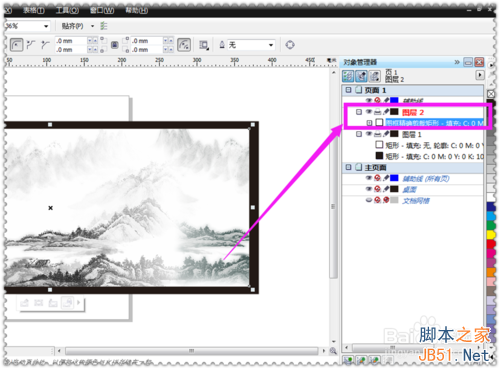500x369 pixels.
Task: Click the blue color swatch of page 1 辅助线
Action: click(394, 100)
